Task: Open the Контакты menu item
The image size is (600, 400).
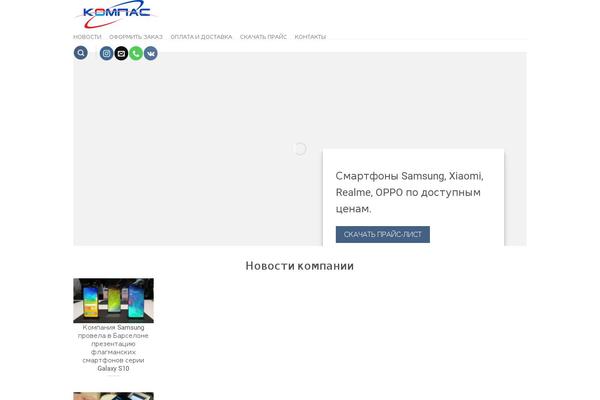Action: tap(310, 37)
